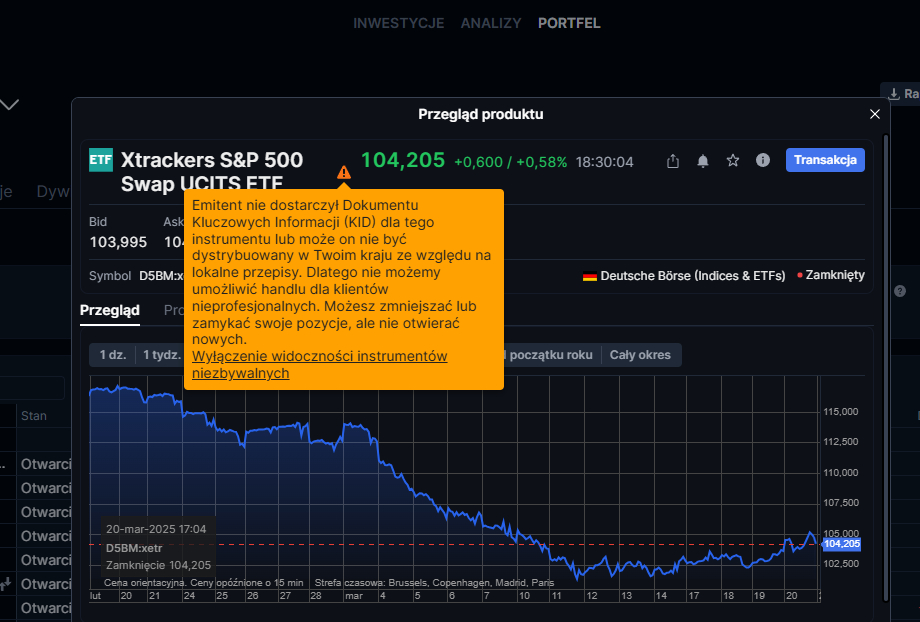Navigate to INWESTYCJE in top menu
Viewport: 920px width, 622px height.
(398, 23)
